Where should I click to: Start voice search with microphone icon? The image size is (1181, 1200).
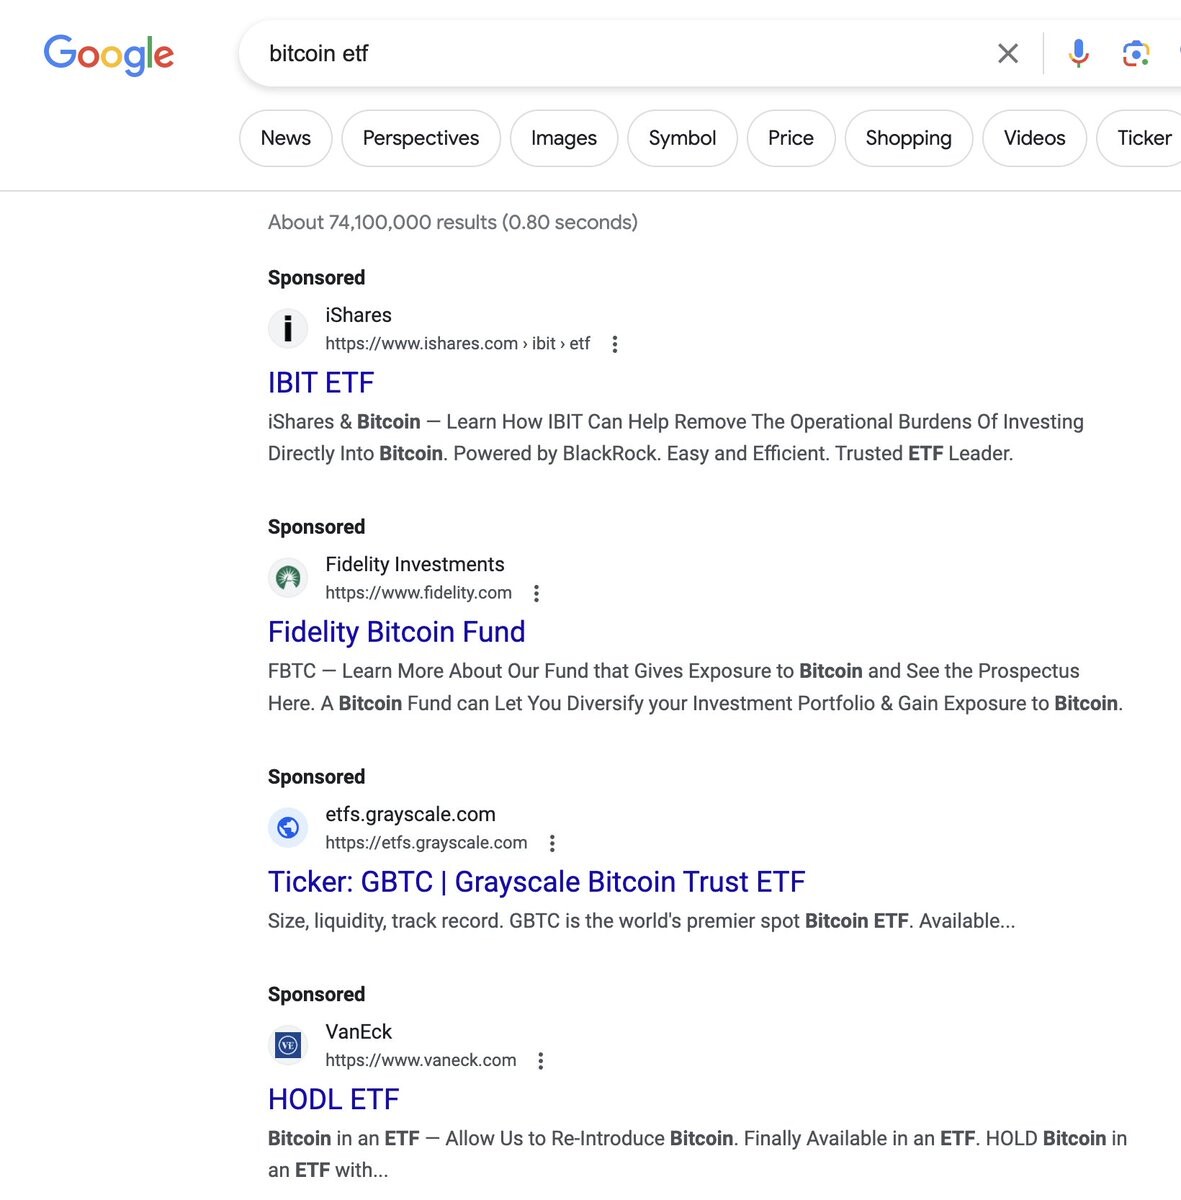[1078, 53]
